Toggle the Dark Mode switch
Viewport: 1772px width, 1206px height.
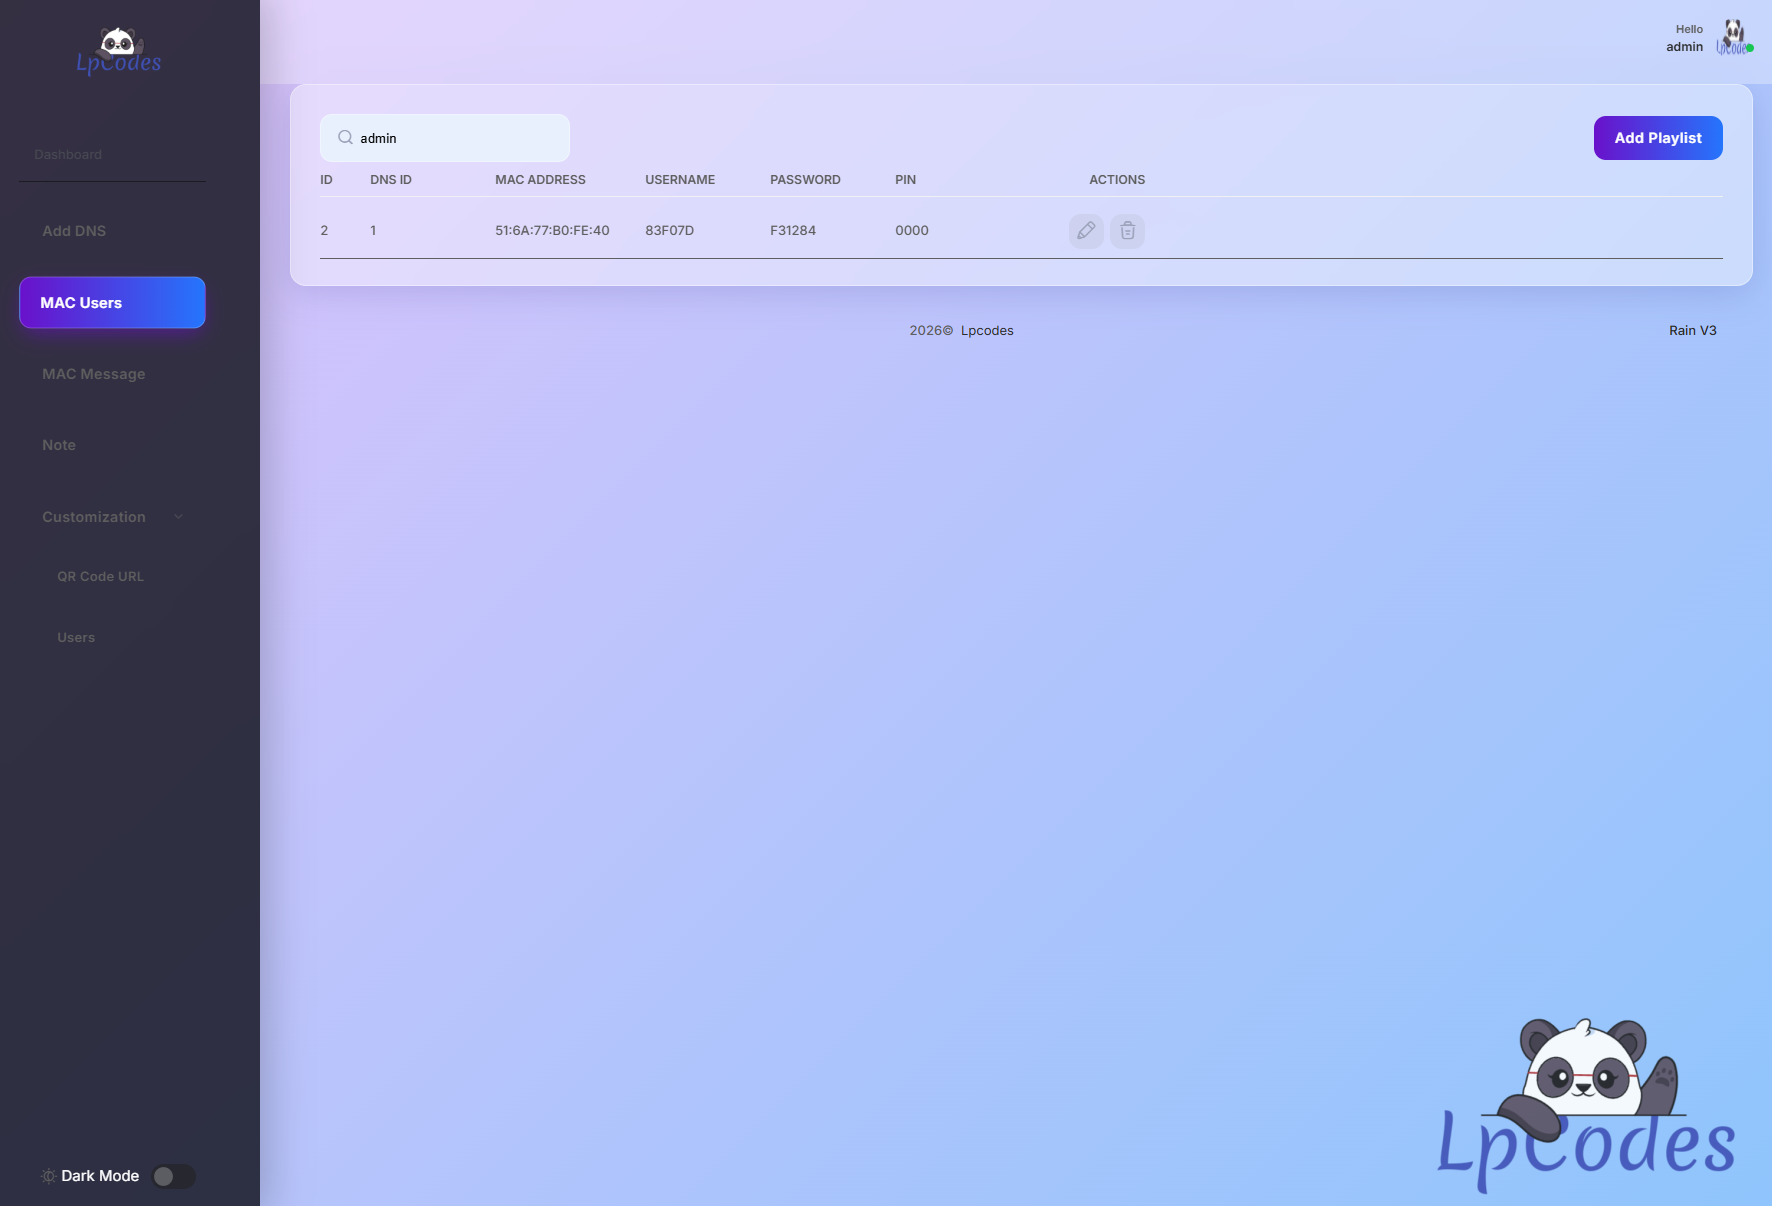click(174, 1176)
